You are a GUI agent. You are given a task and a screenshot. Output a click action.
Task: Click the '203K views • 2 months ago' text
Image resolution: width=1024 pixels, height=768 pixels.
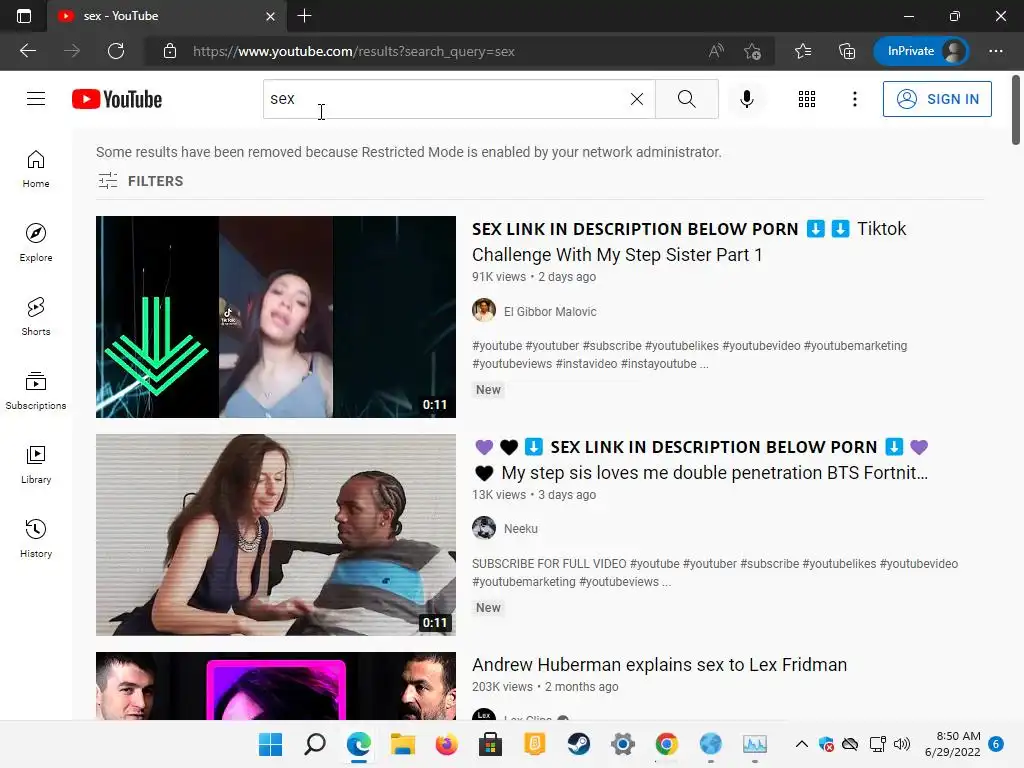tap(545, 686)
